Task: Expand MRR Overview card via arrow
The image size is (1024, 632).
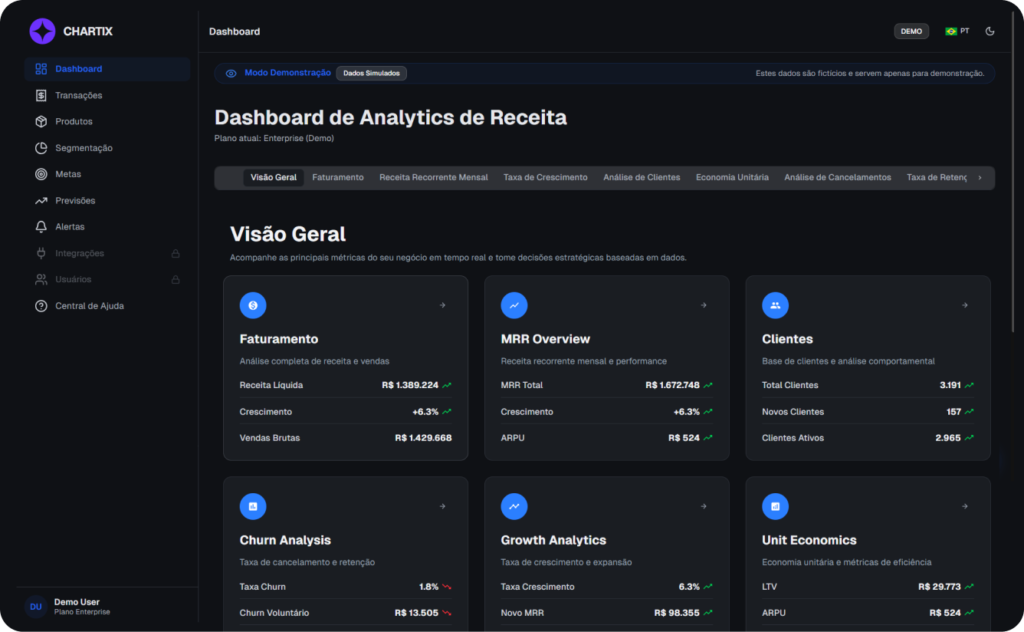Action: [703, 305]
